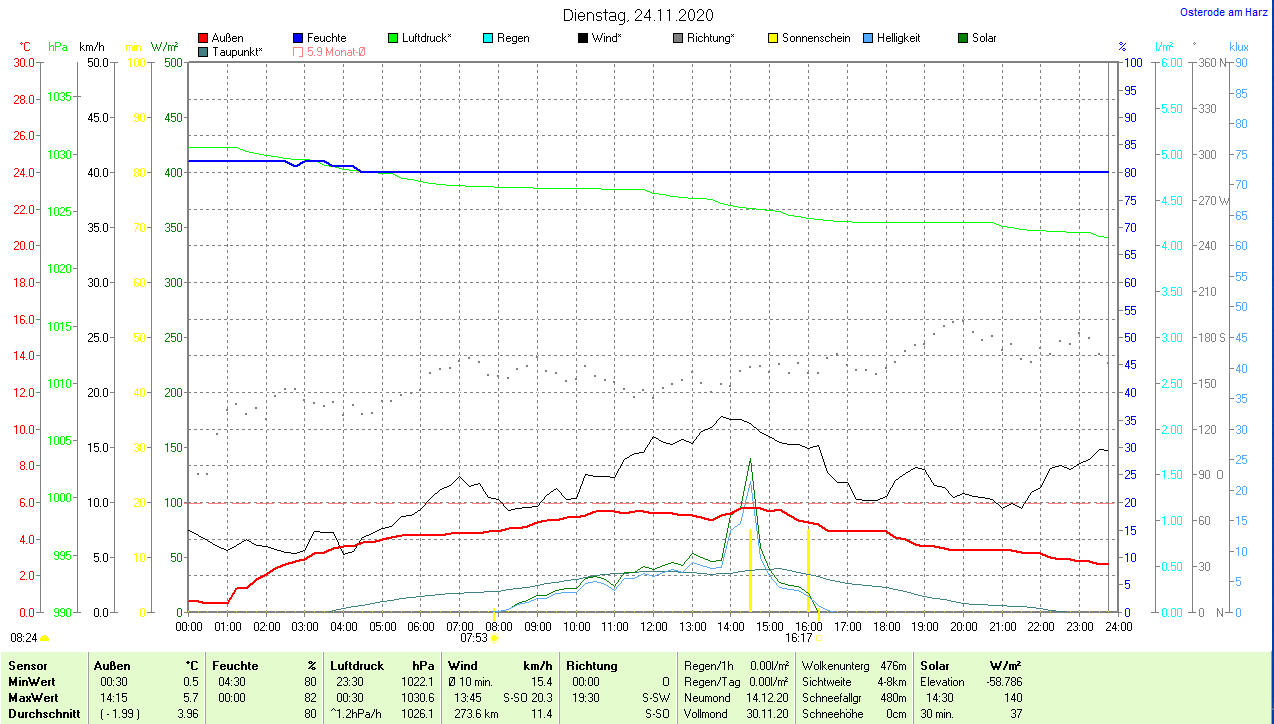
Task: Toggle the 5.9 Monat-Ø legend checkbox
Action: pos(299,51)
